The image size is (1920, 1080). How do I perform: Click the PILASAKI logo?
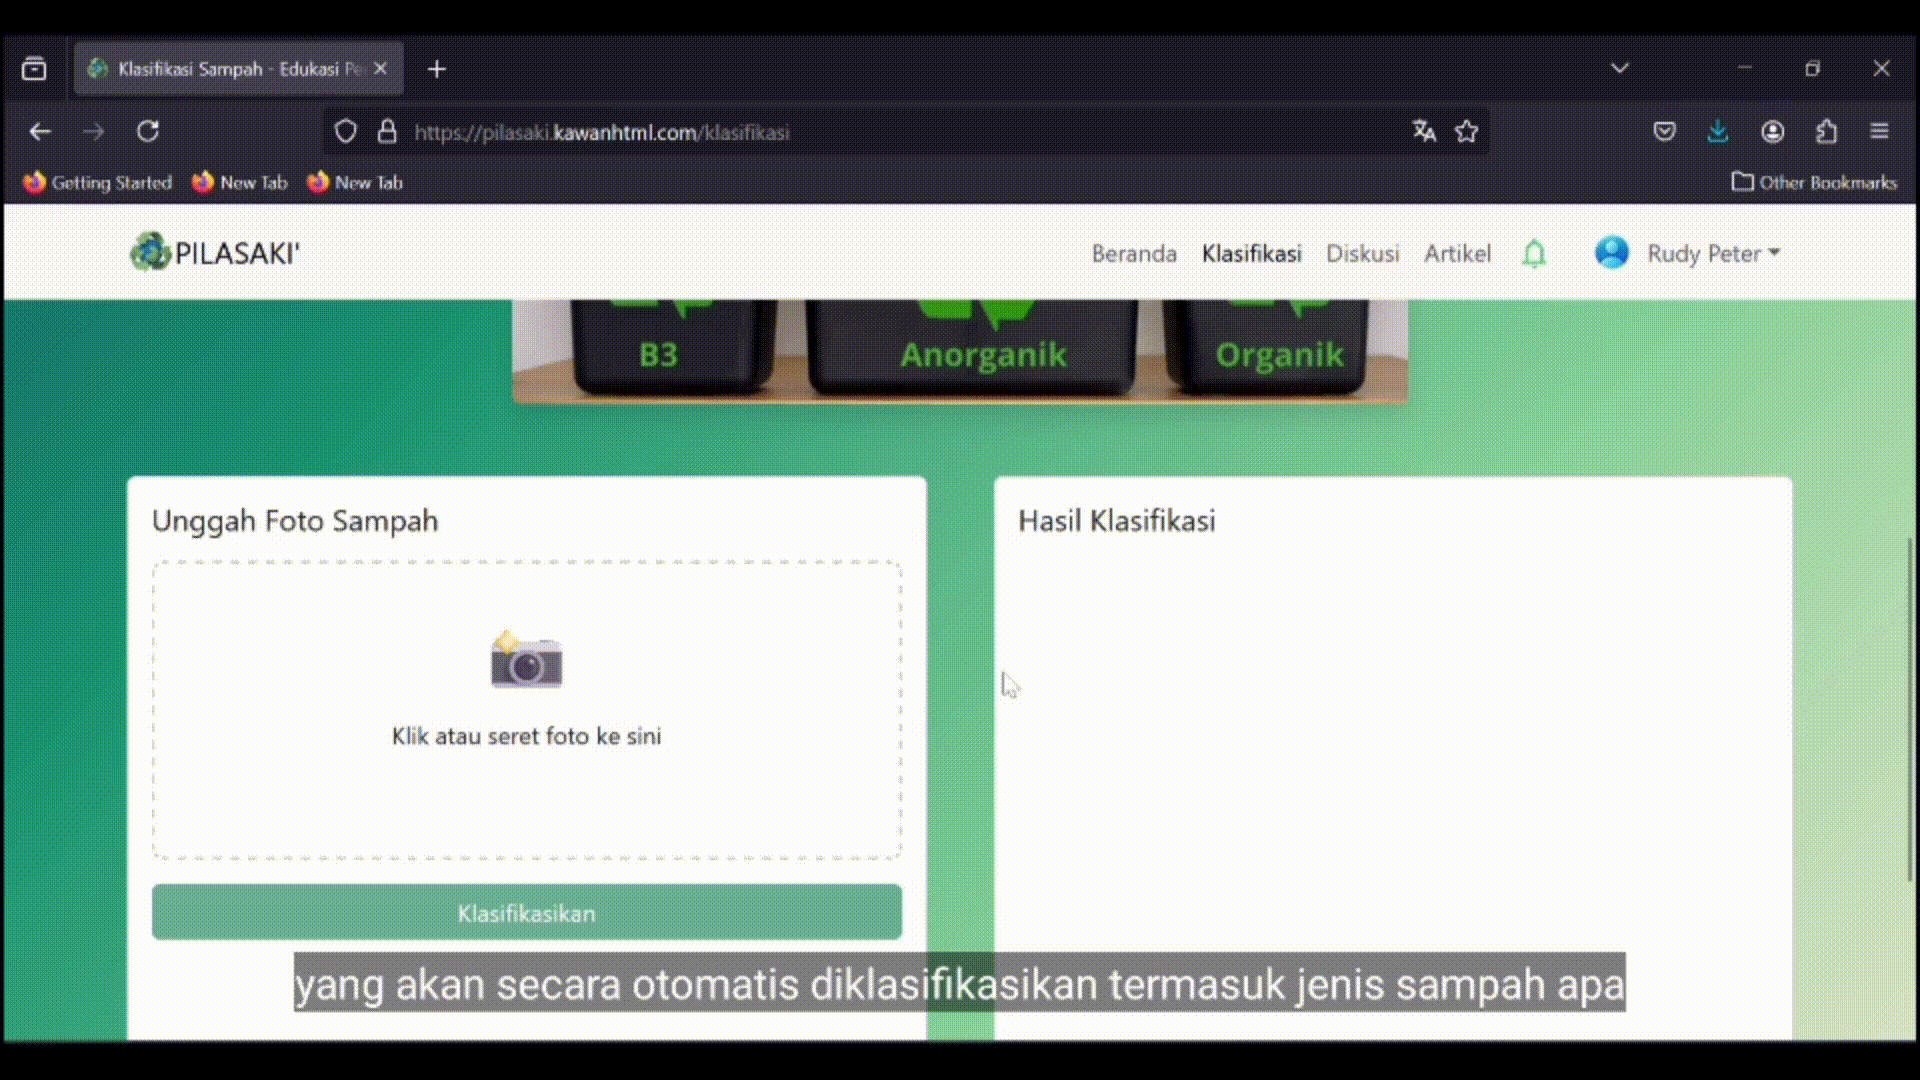coord(215,253)
